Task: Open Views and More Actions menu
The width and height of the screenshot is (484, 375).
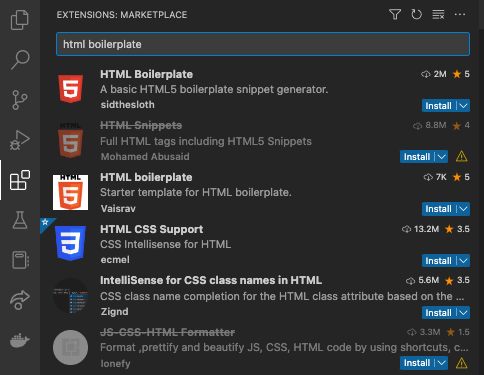Action: pyautogui.click(x=460, y=14)
